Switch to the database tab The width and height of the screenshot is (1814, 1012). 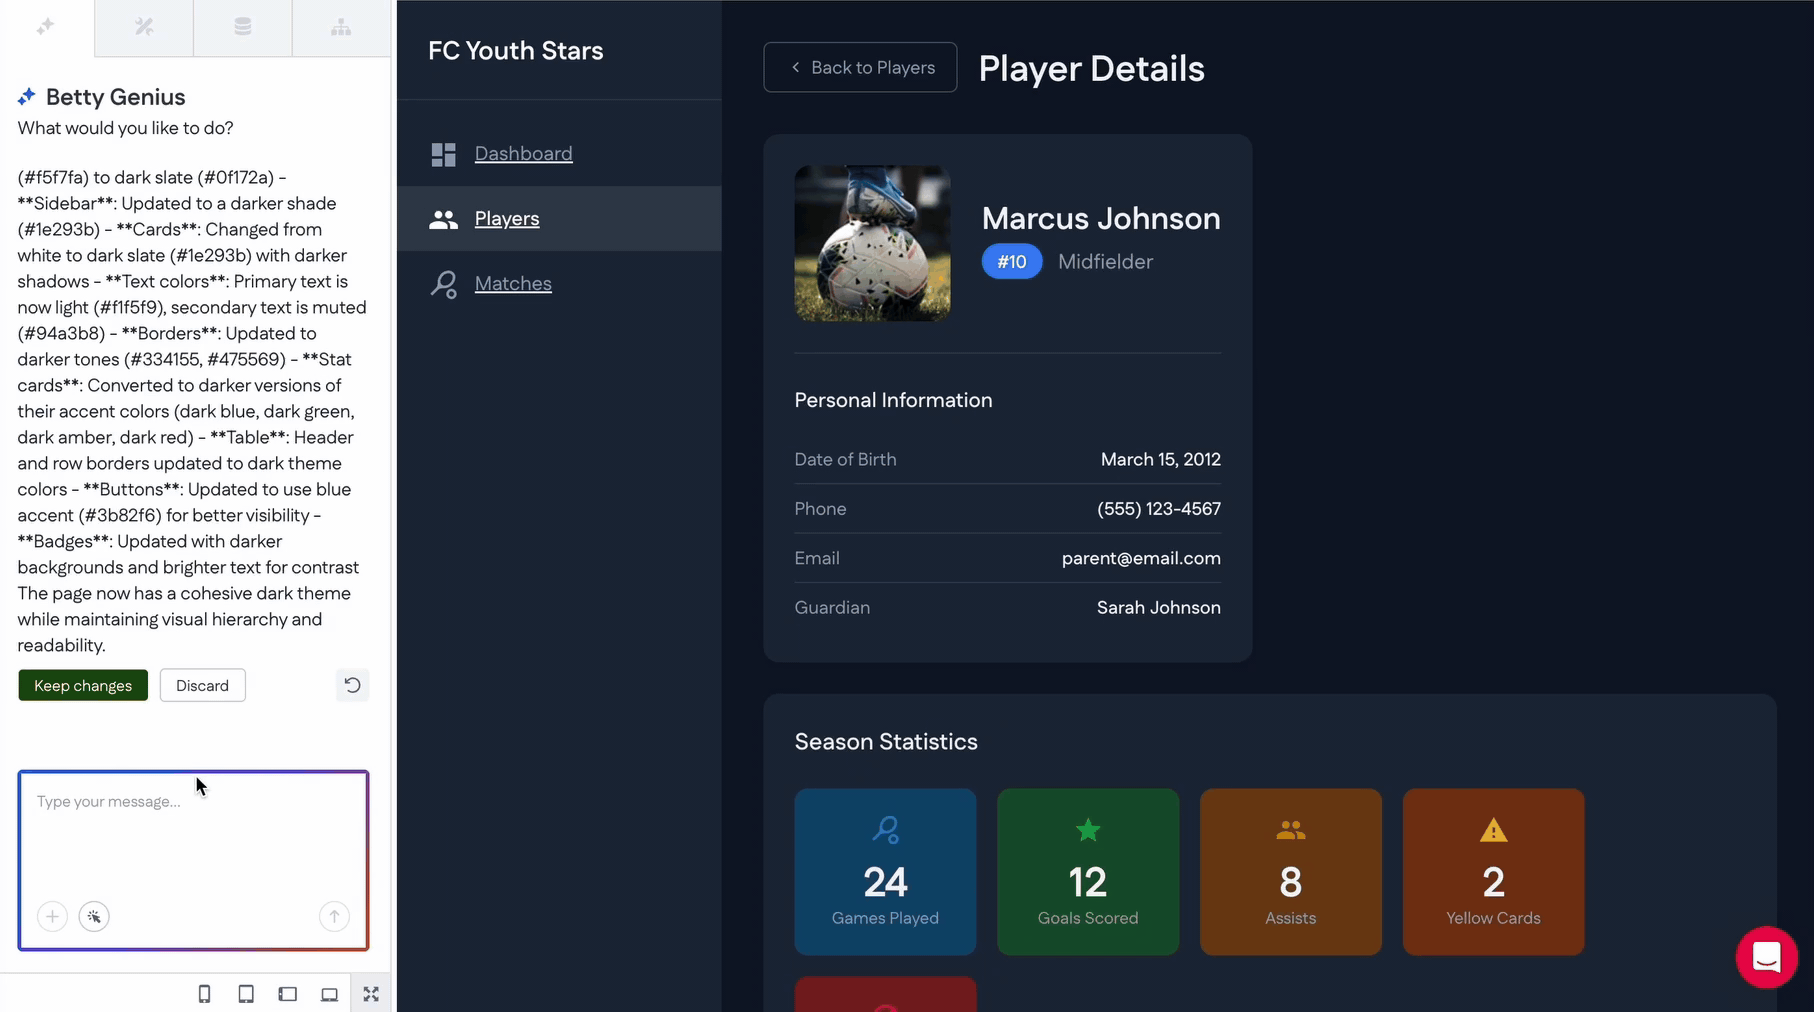242,27
